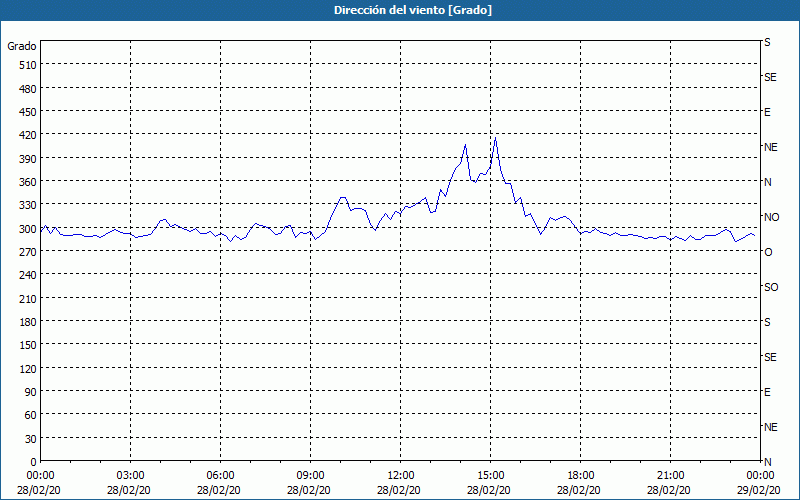Click the 15:00 time label
800x500 pixels.
tap(489, 483)
